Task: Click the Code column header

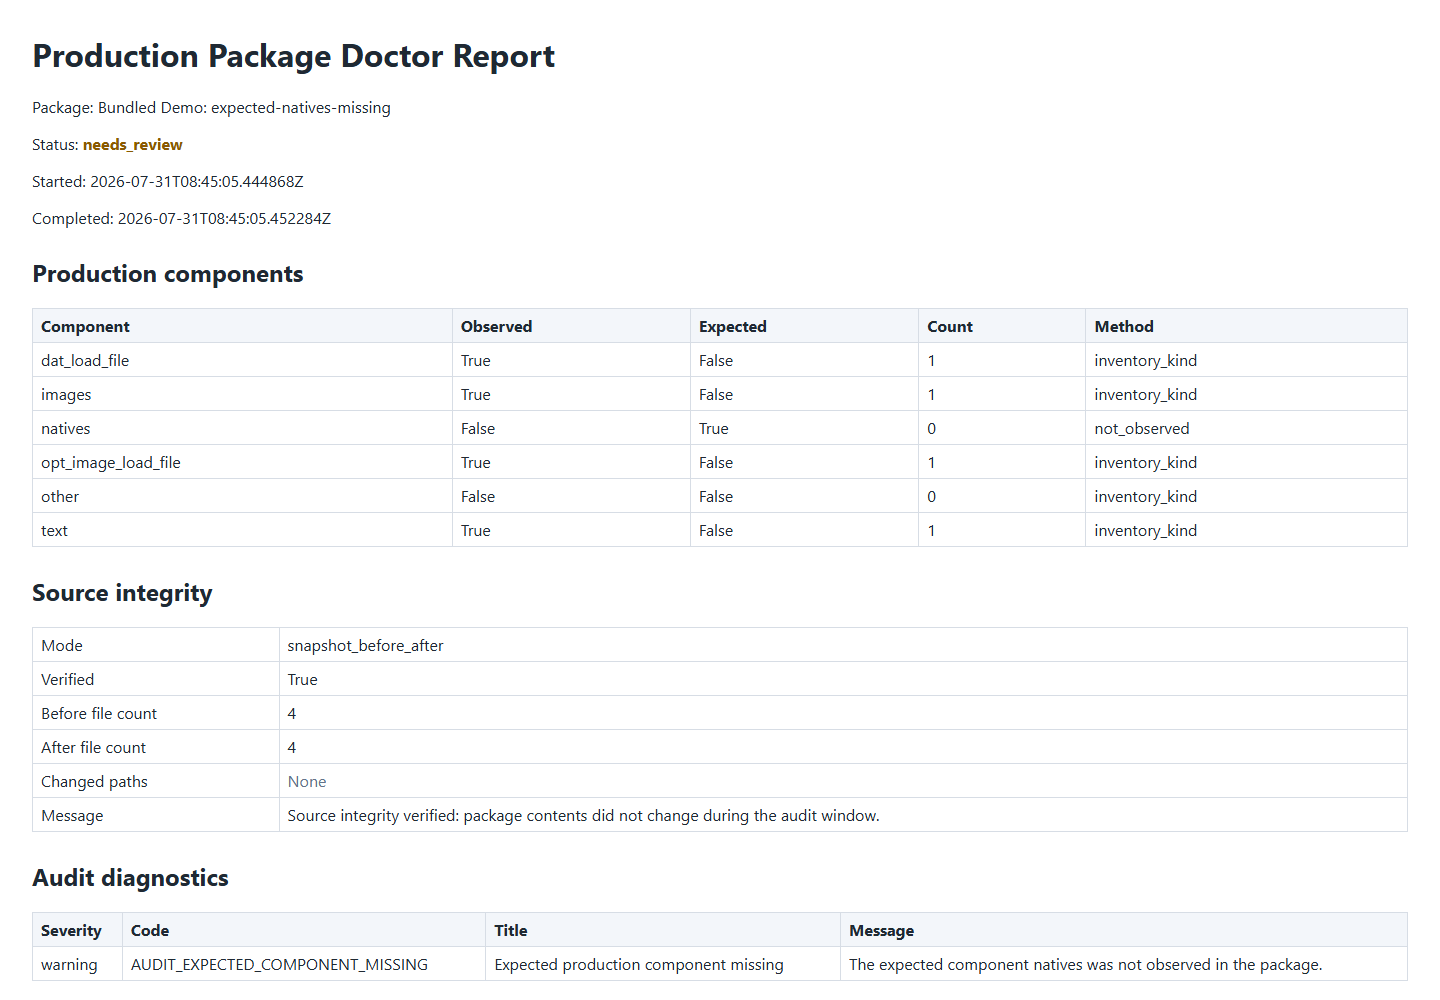Action: [304, 930]
